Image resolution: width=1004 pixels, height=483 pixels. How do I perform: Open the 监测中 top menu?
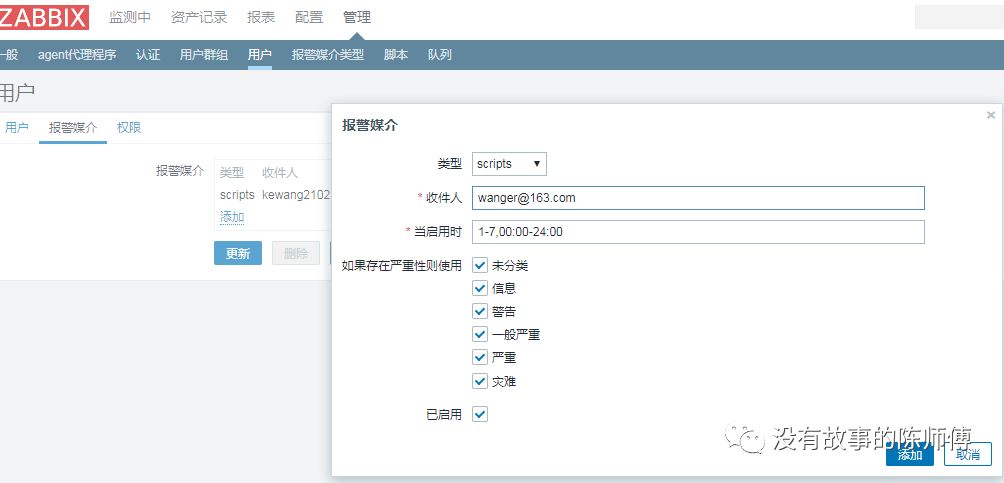point(130,17)
